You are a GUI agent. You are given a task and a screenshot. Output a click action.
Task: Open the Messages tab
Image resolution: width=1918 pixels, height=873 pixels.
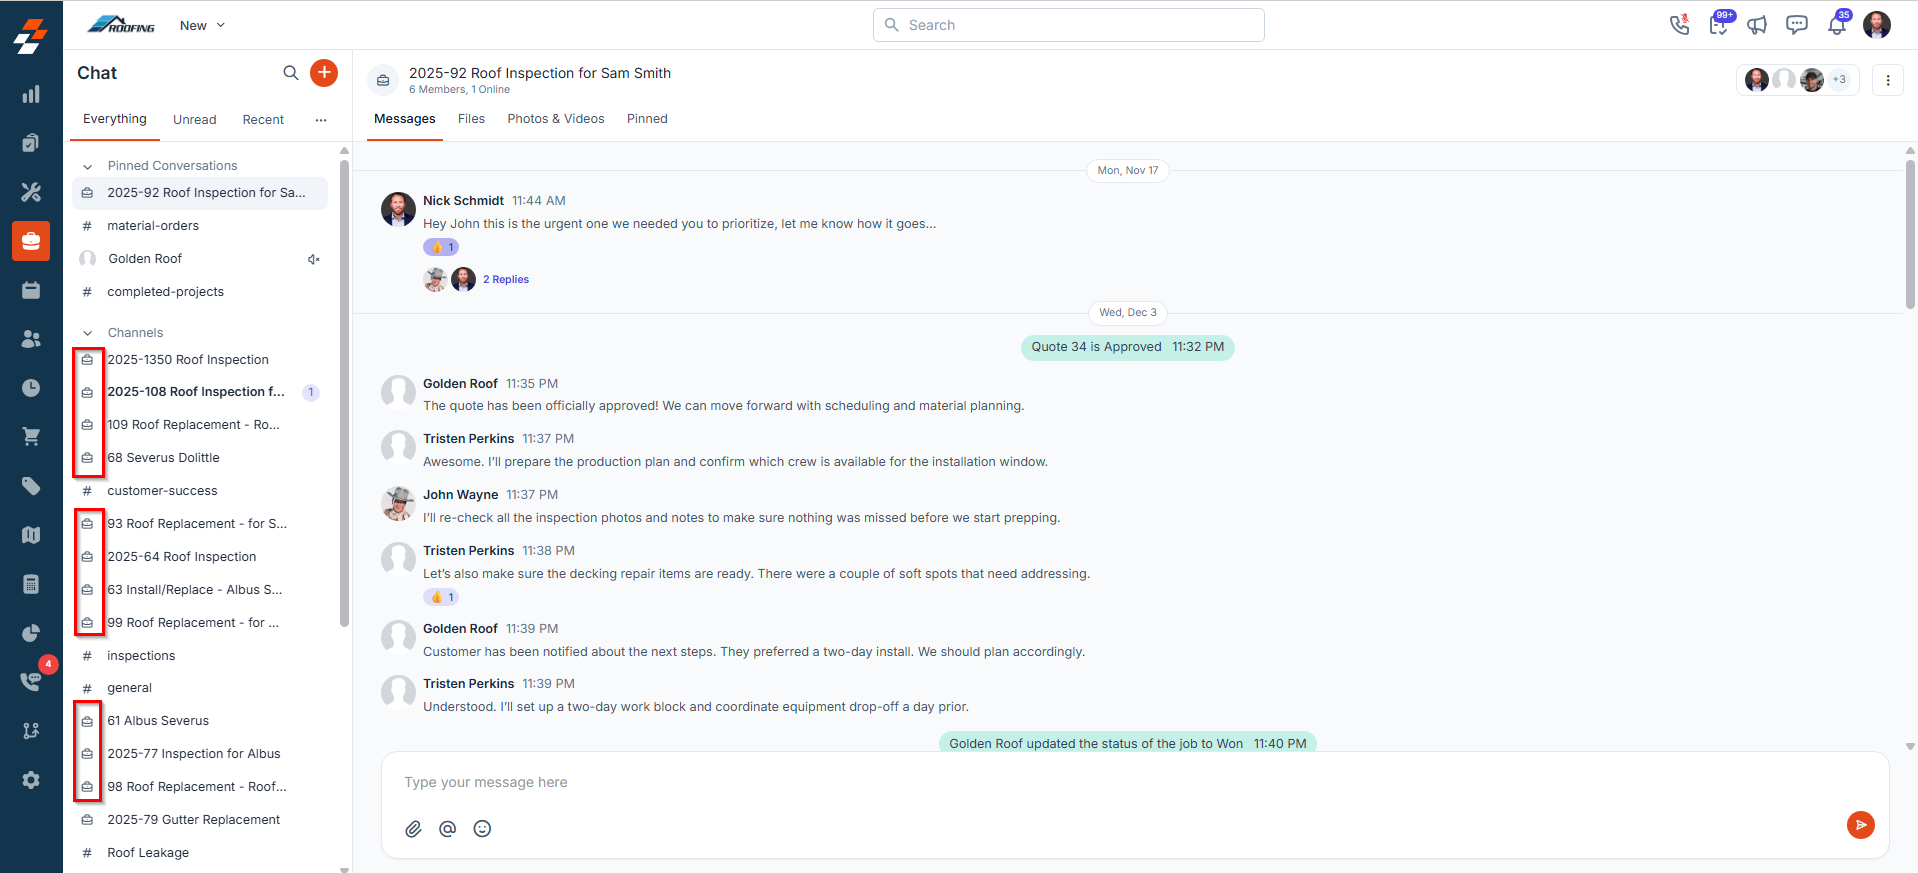coord(405,119)
